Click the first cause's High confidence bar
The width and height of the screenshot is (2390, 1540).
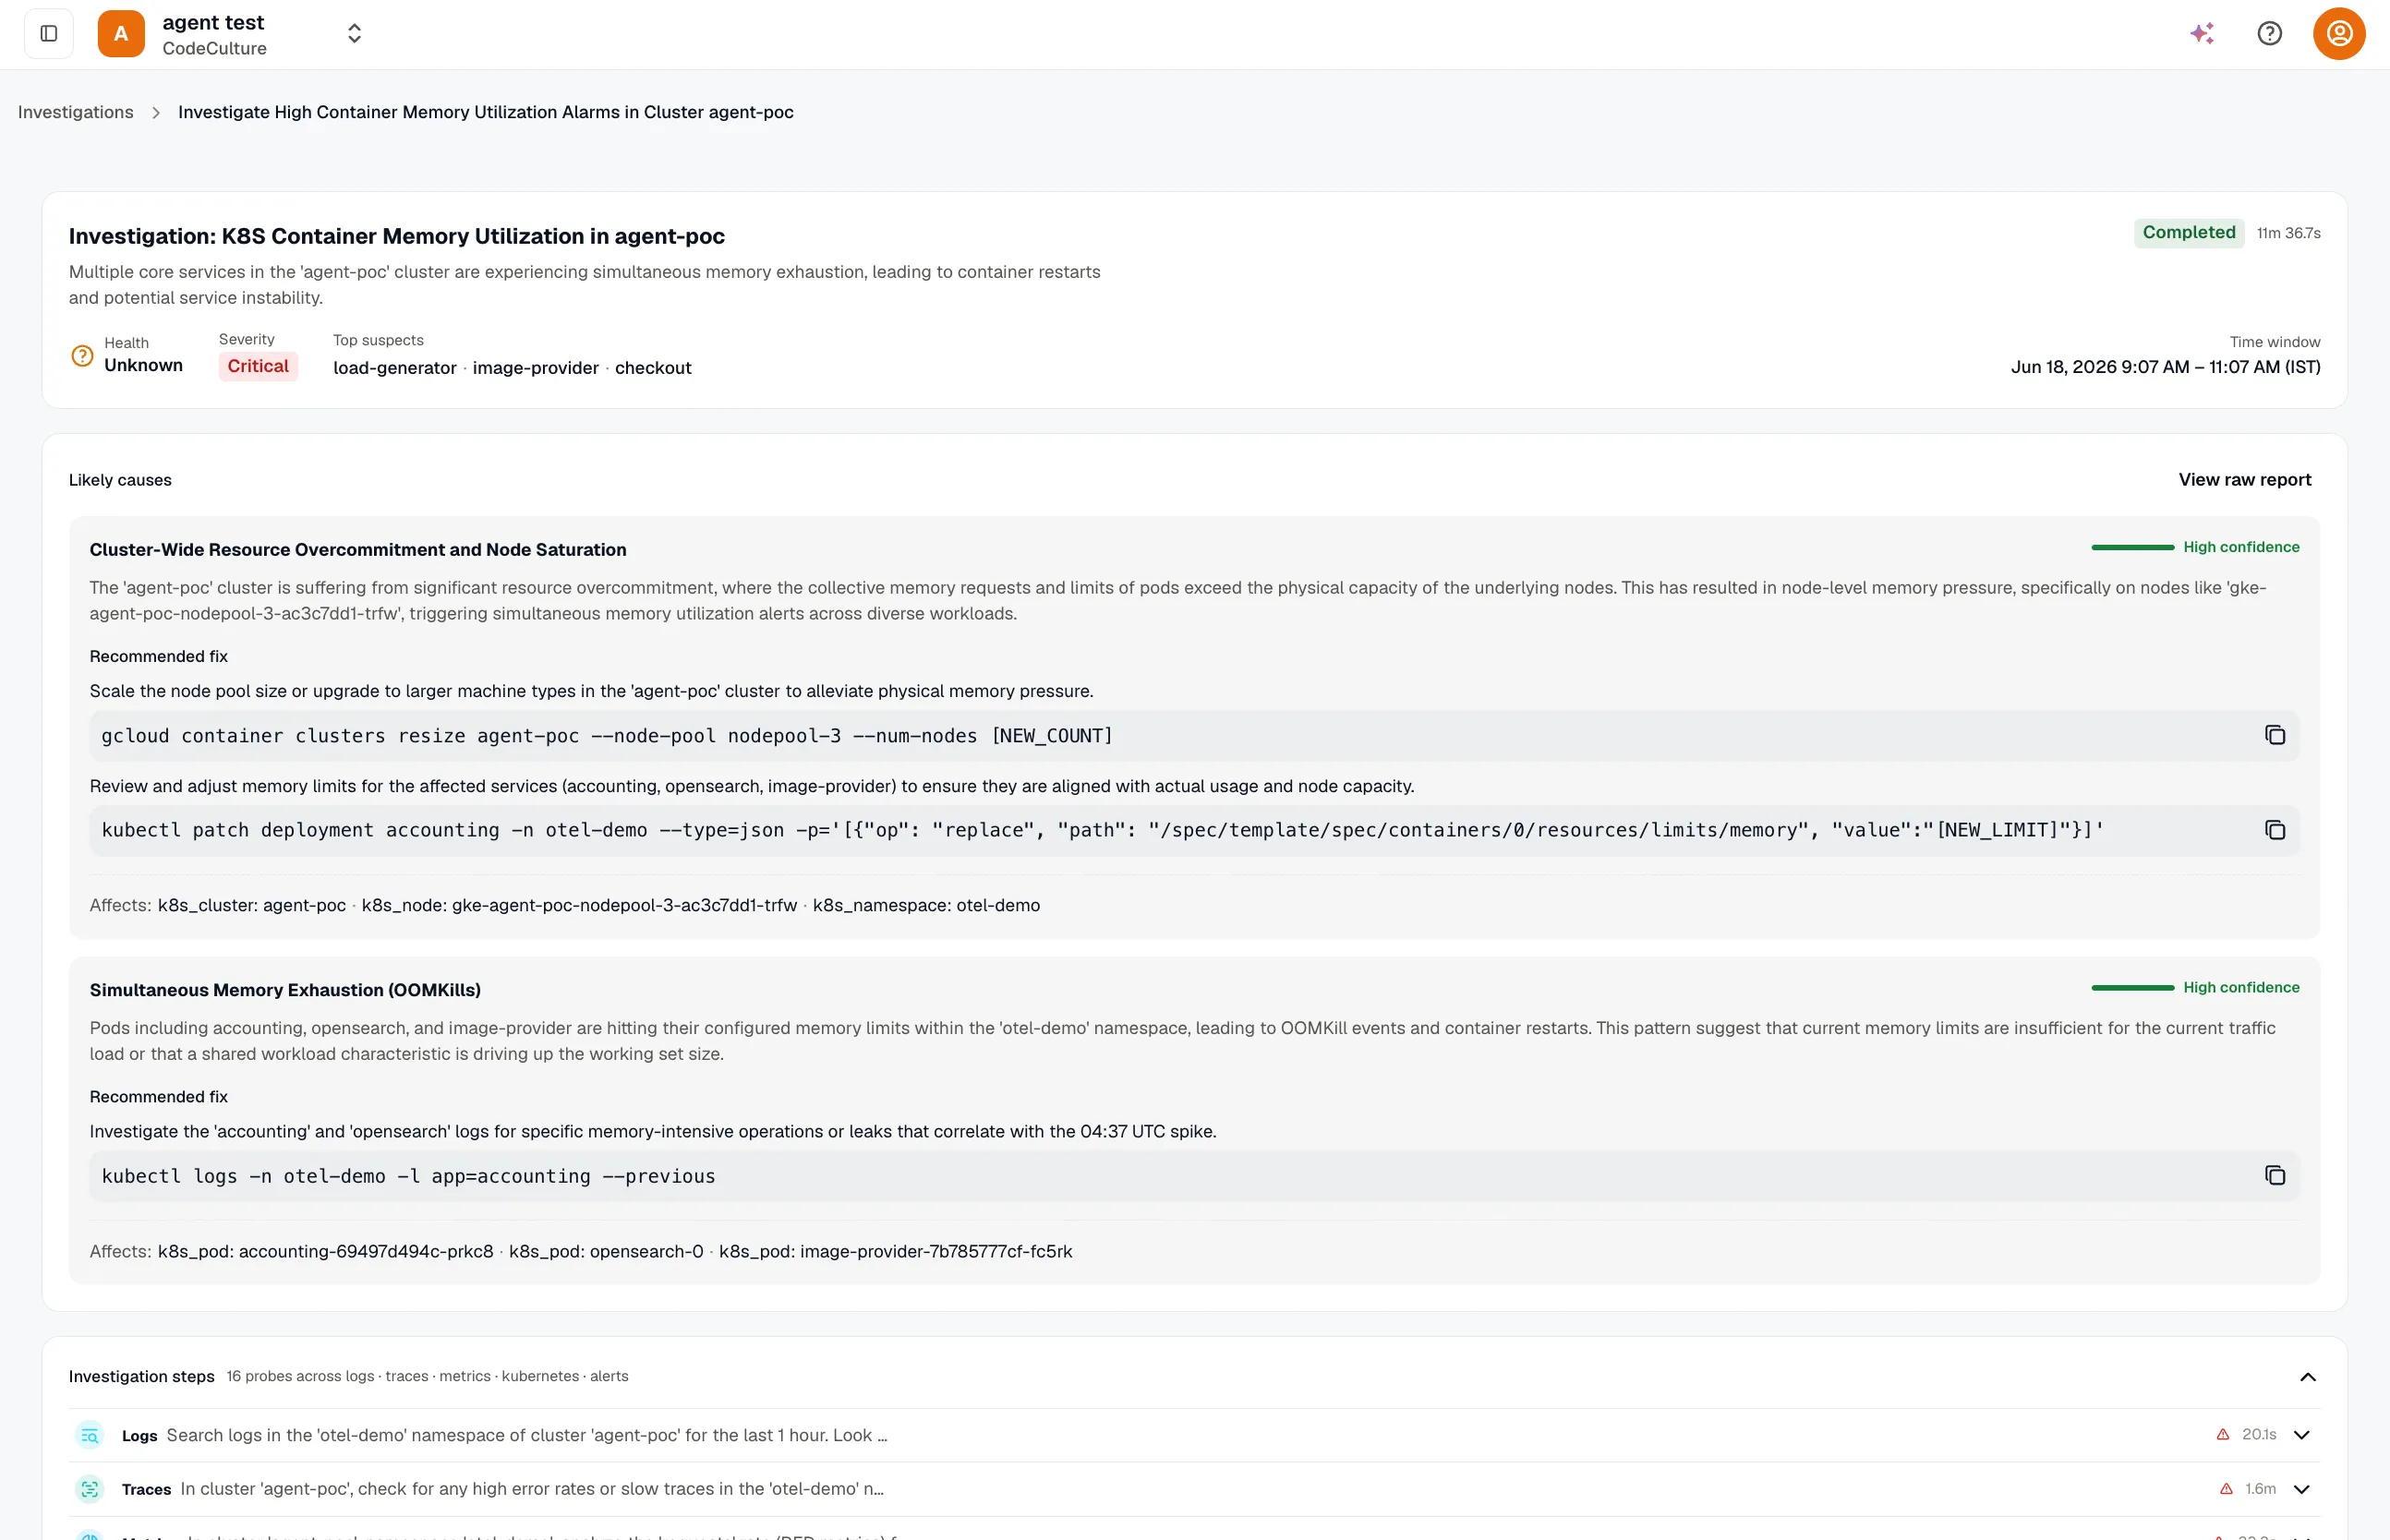click(2132, 548)
